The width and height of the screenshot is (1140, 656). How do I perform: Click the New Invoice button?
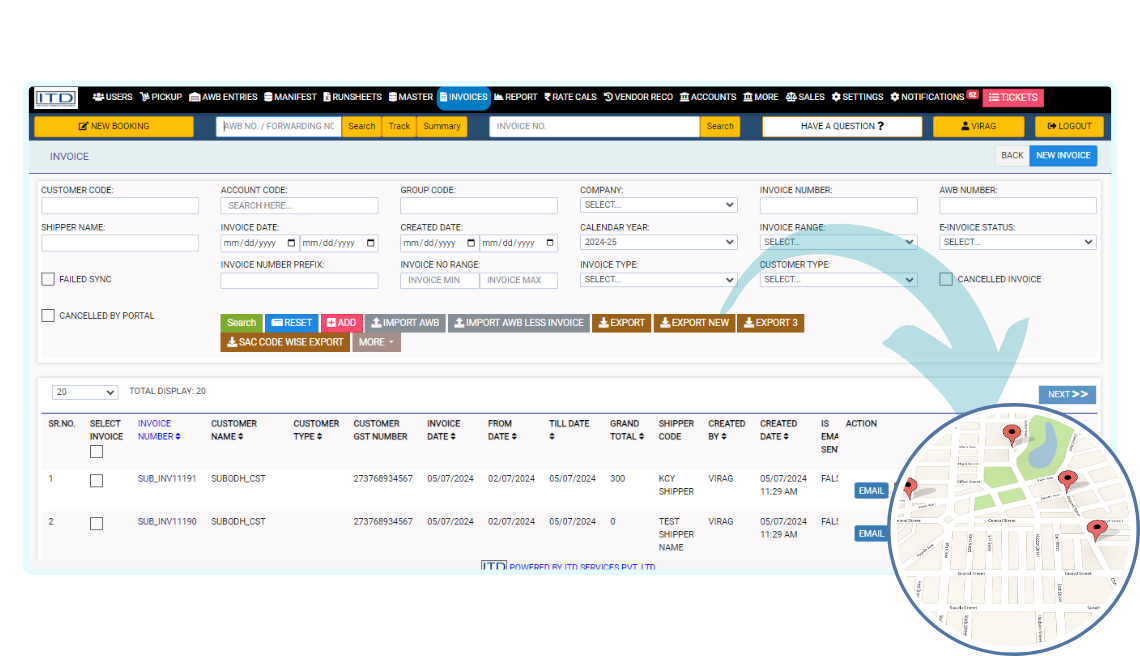click(x=1063, y=156)
